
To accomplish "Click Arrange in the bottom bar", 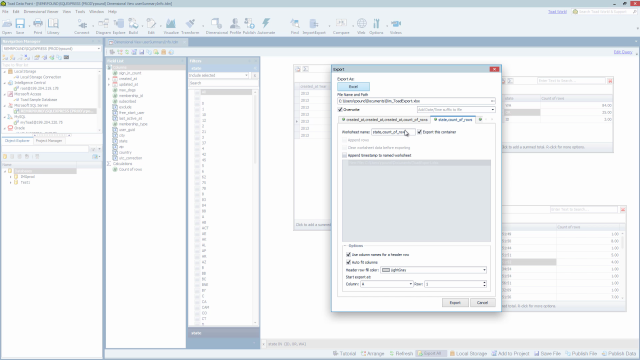I will 373,353.
